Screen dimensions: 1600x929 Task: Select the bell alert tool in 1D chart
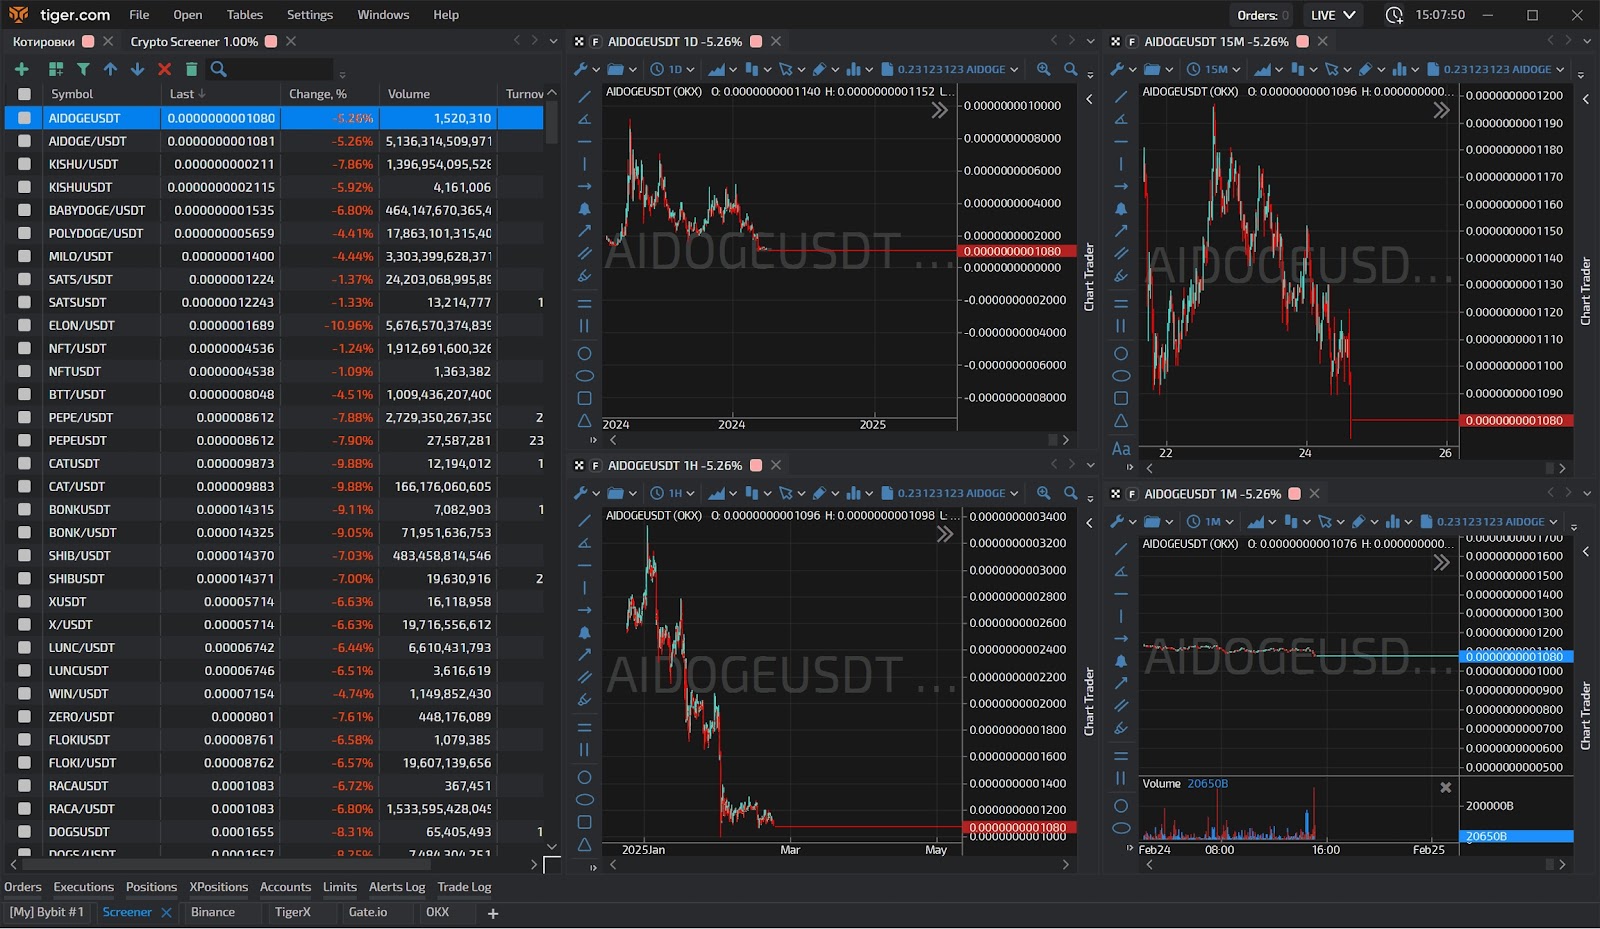point(585,209)
